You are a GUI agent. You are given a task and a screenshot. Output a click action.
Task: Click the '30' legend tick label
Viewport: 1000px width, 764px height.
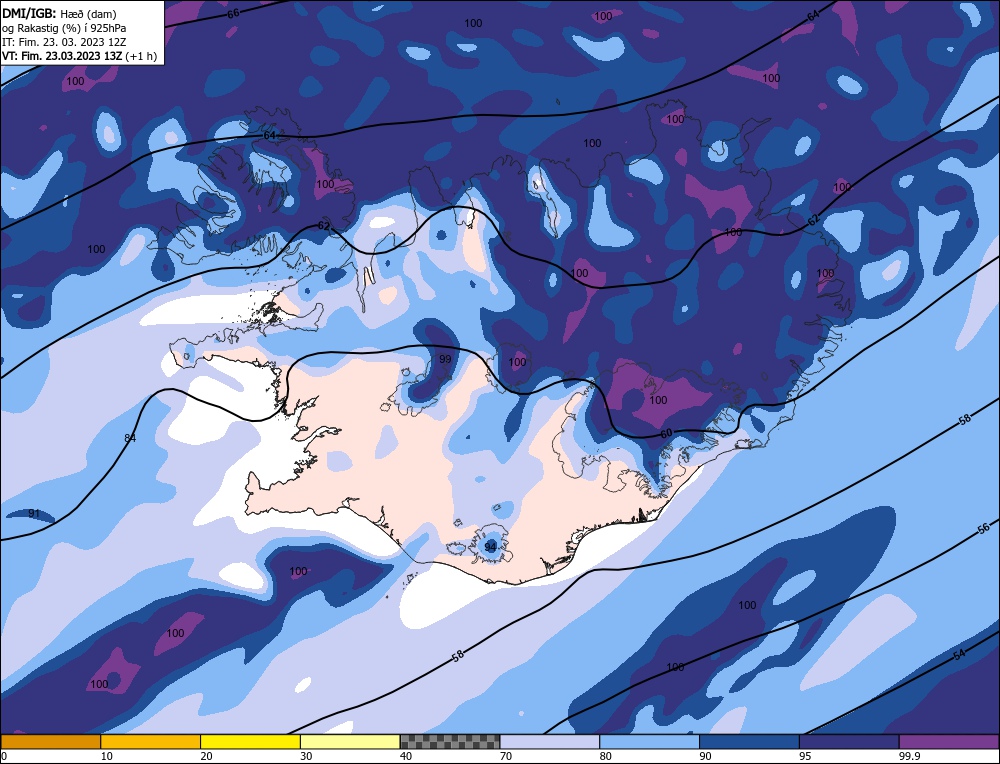306,756
